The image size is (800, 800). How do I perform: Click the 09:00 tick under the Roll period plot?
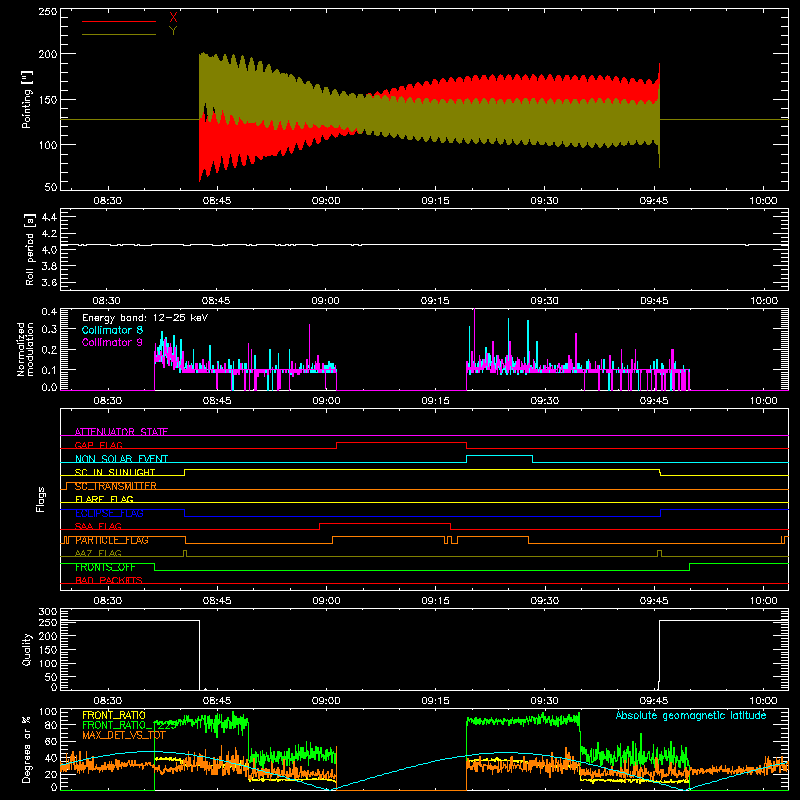[326, 301]
